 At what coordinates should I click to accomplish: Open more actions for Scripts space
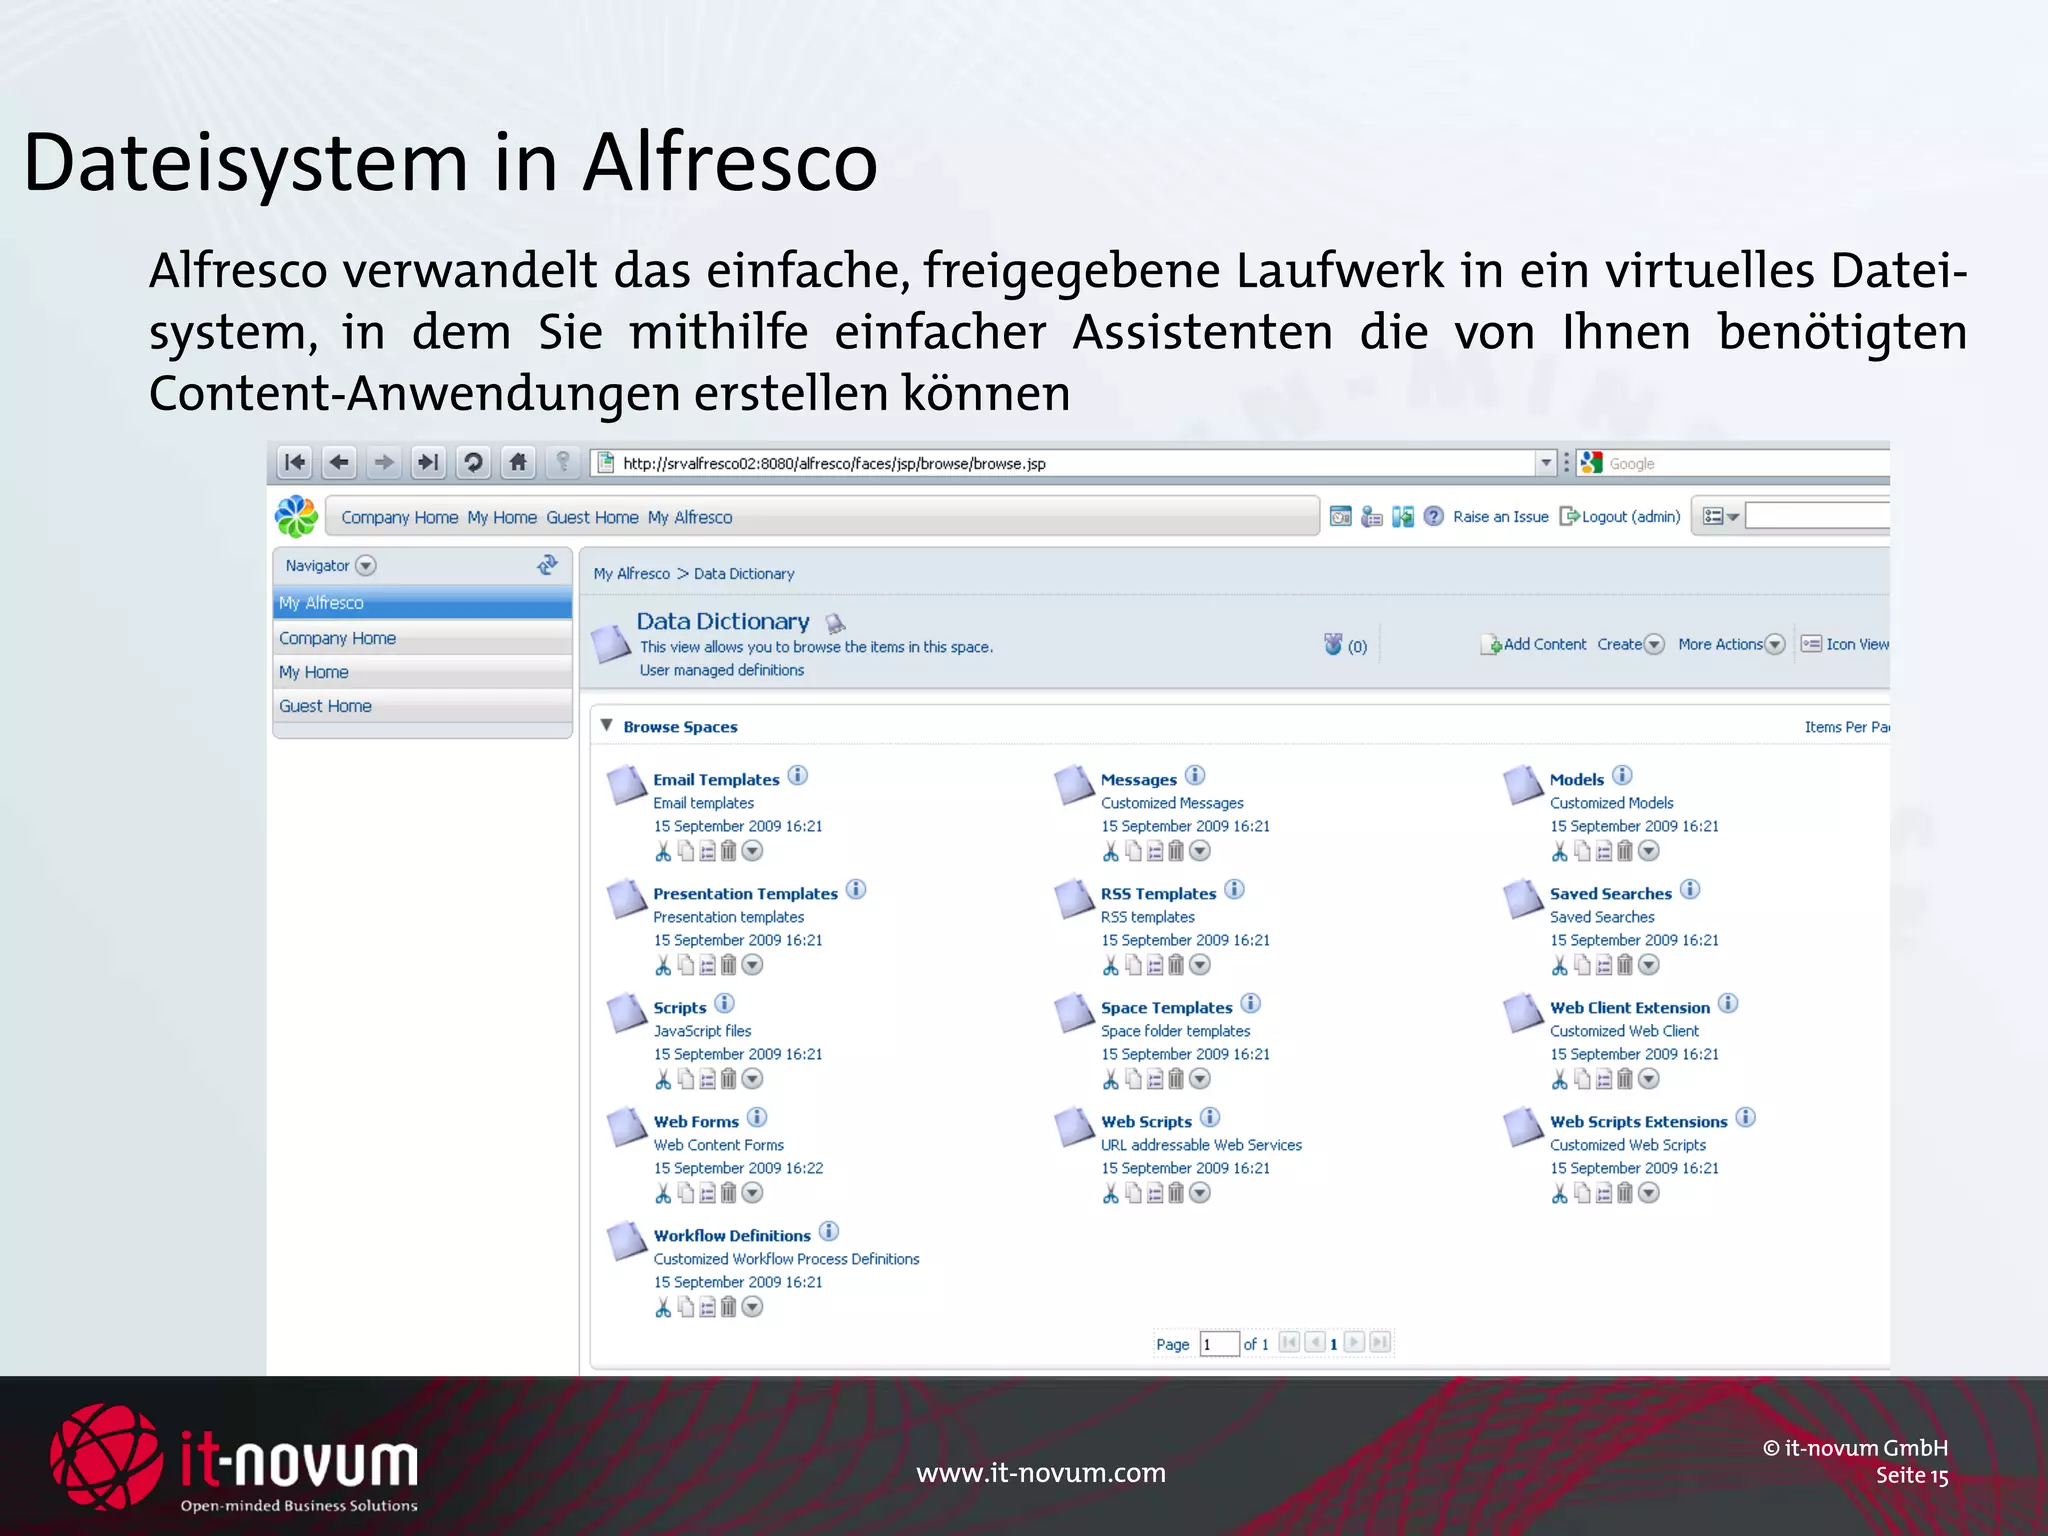tap(753, 1079)
